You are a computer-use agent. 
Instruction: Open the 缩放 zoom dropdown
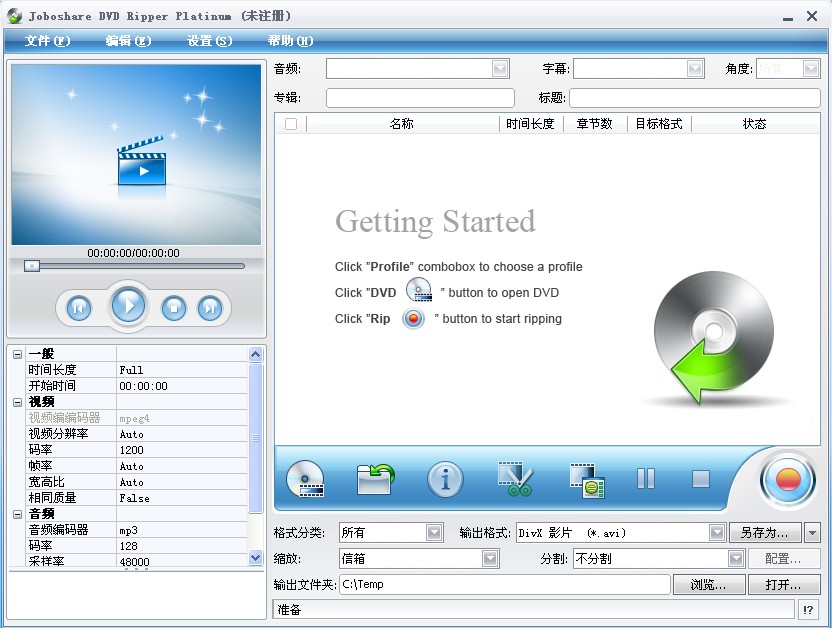pyautogui.click(x=490, y=559)
